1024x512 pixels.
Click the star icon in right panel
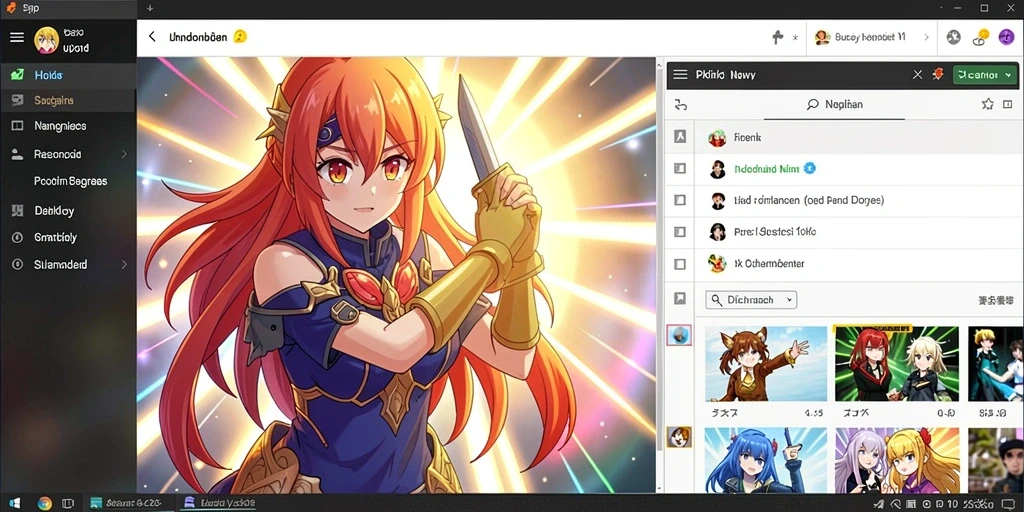point(987,104)
